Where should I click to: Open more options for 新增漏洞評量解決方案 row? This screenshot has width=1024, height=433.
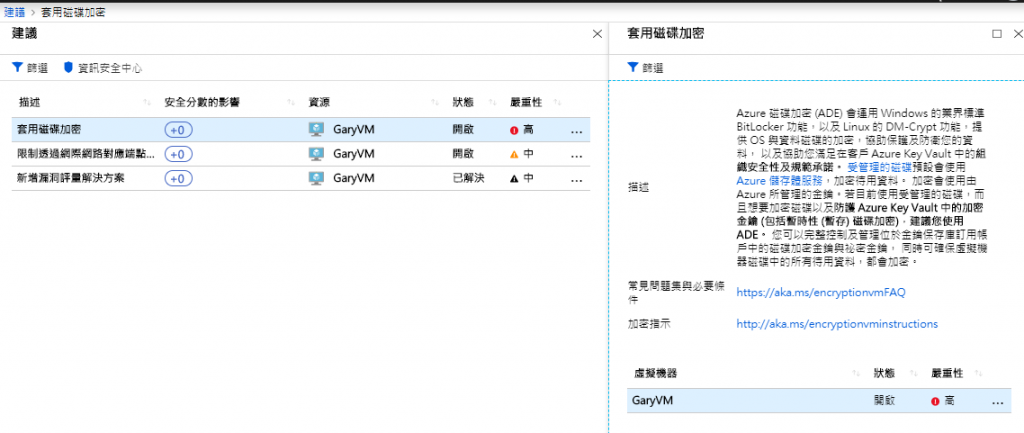pyautogui.click(x=576, y=180)
